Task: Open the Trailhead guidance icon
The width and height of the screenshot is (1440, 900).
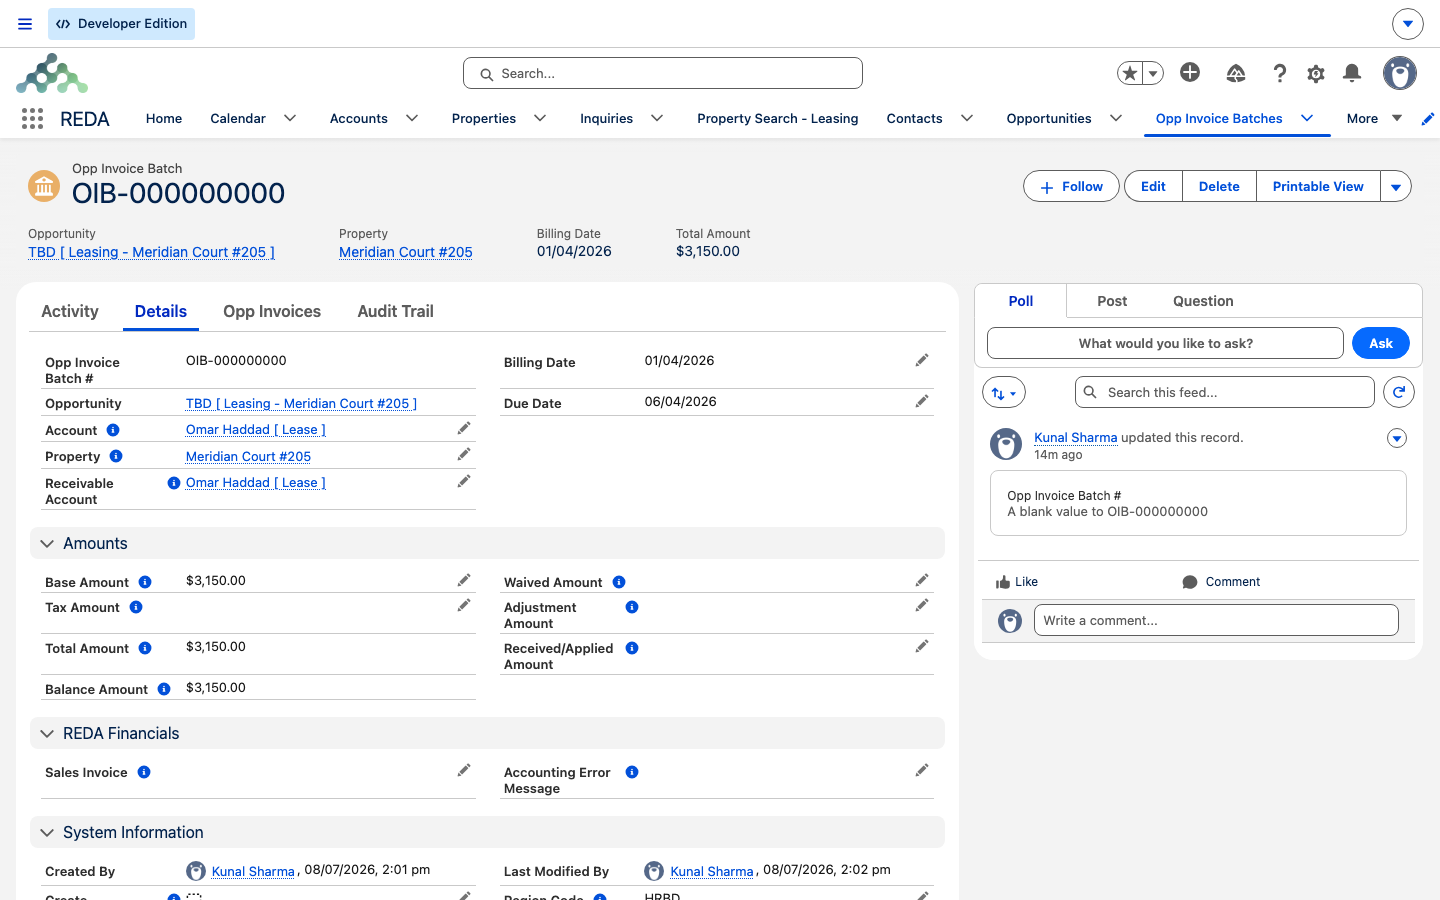Action: (x=1236, y=73)
